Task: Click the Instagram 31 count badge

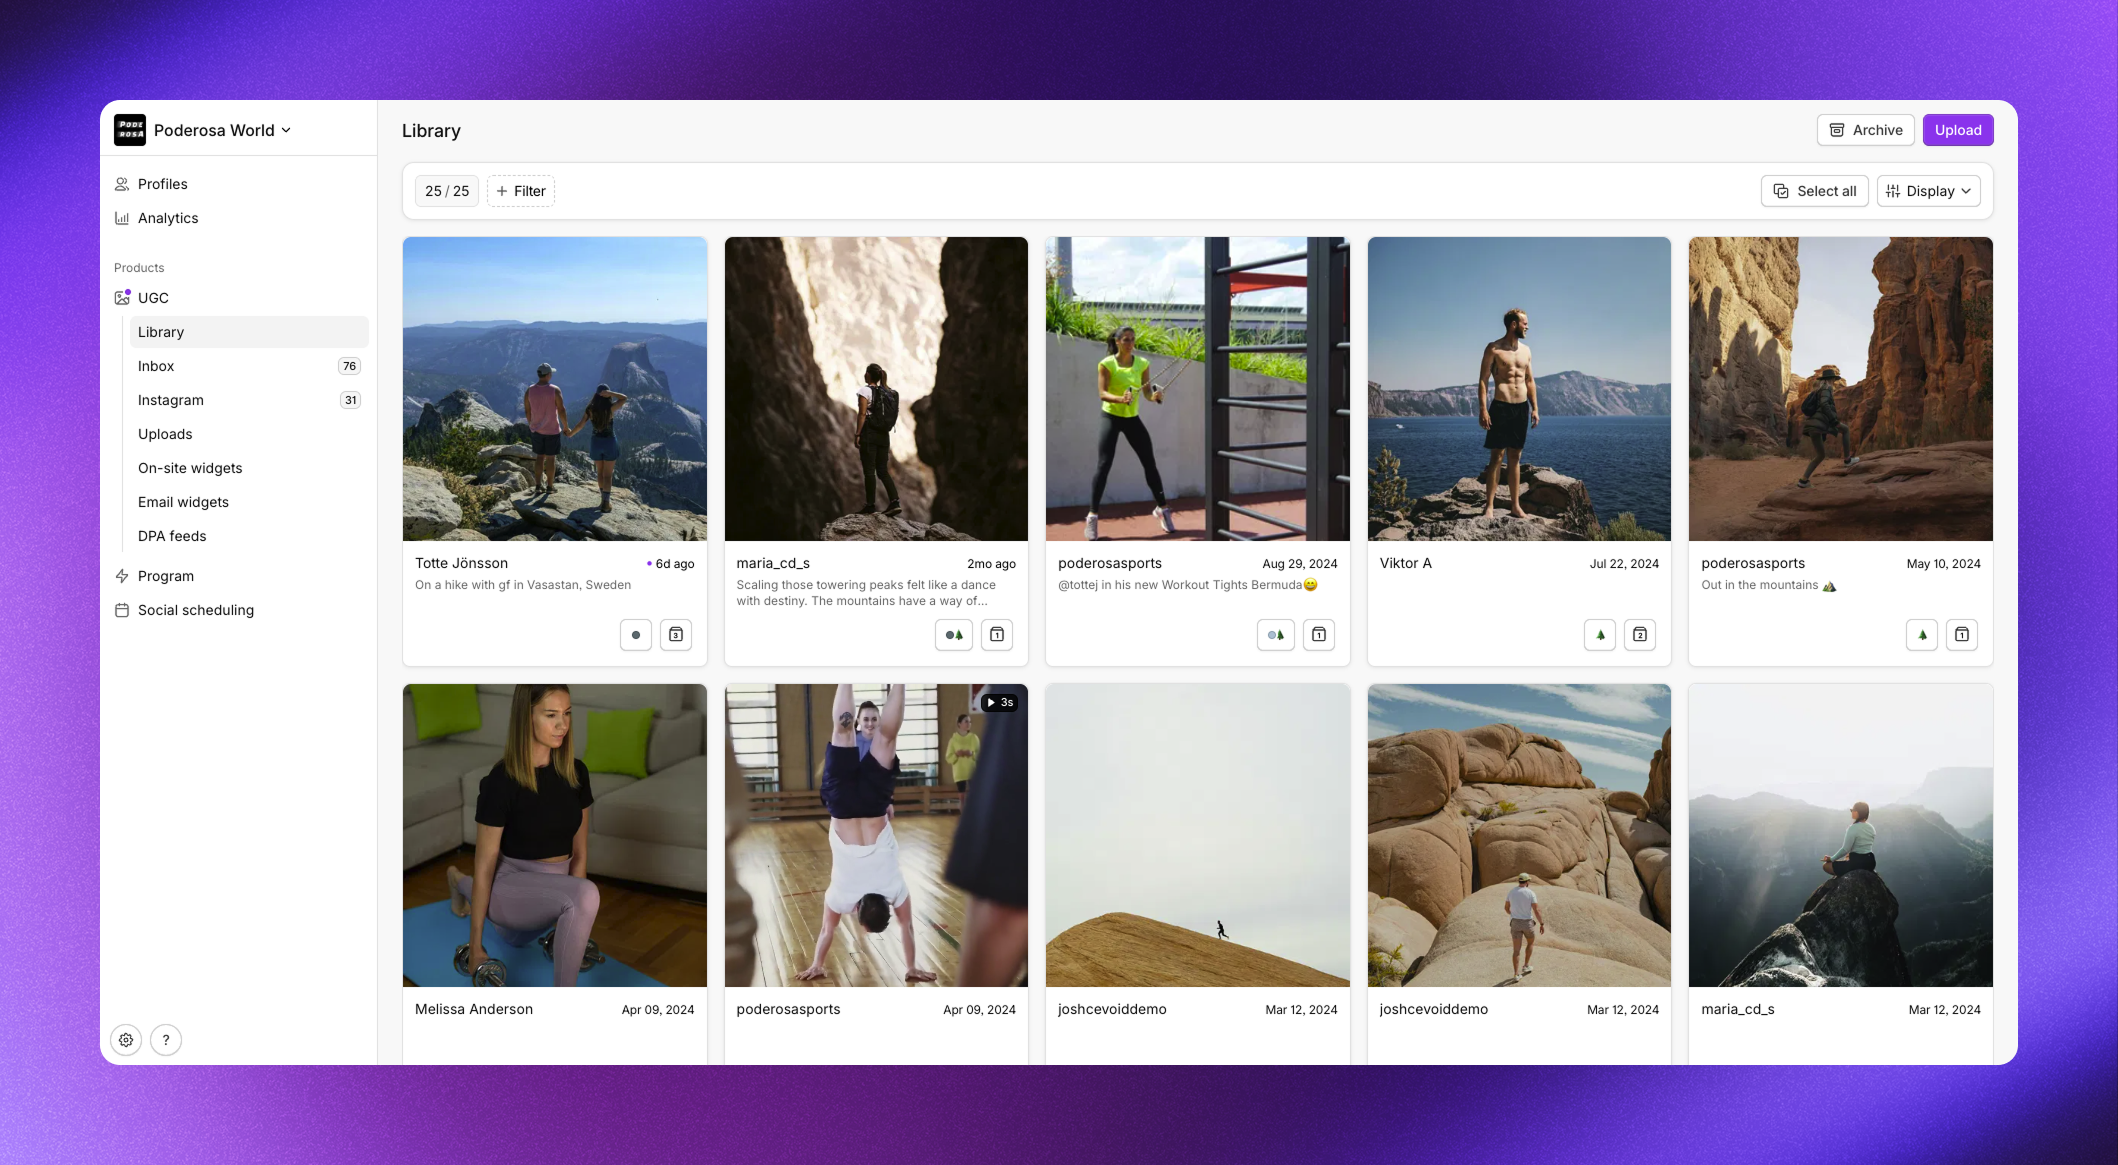Action: tap(350, 400)
